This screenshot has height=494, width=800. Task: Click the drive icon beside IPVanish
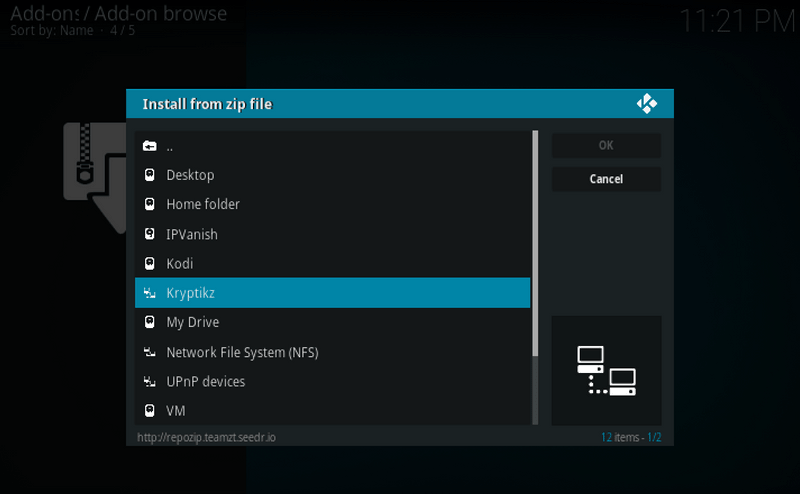pyautogui.click(x=149, y=234)
